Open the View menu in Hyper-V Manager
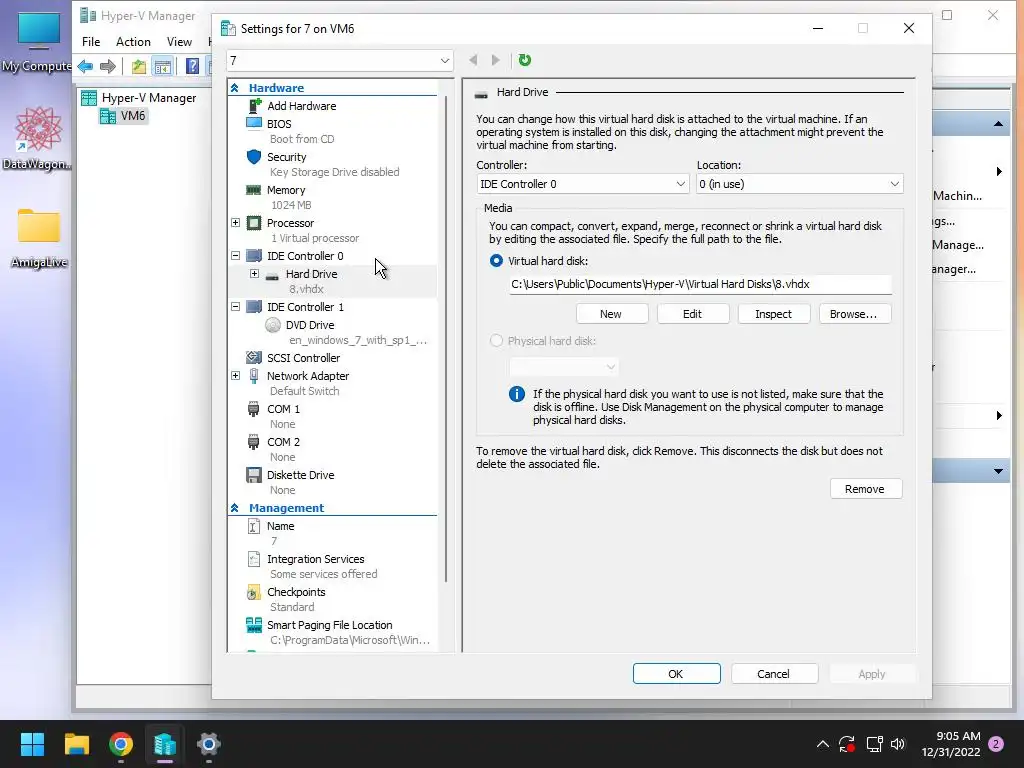Screen dimensions: 1024x768 click(179, 42)
